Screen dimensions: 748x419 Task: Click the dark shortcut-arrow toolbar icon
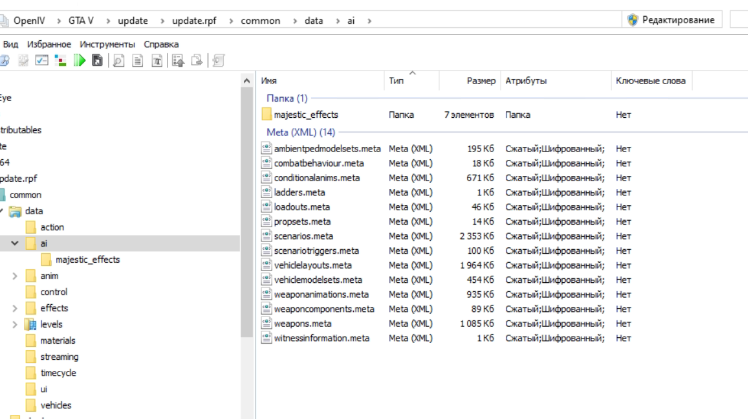(x=97, y=61)
